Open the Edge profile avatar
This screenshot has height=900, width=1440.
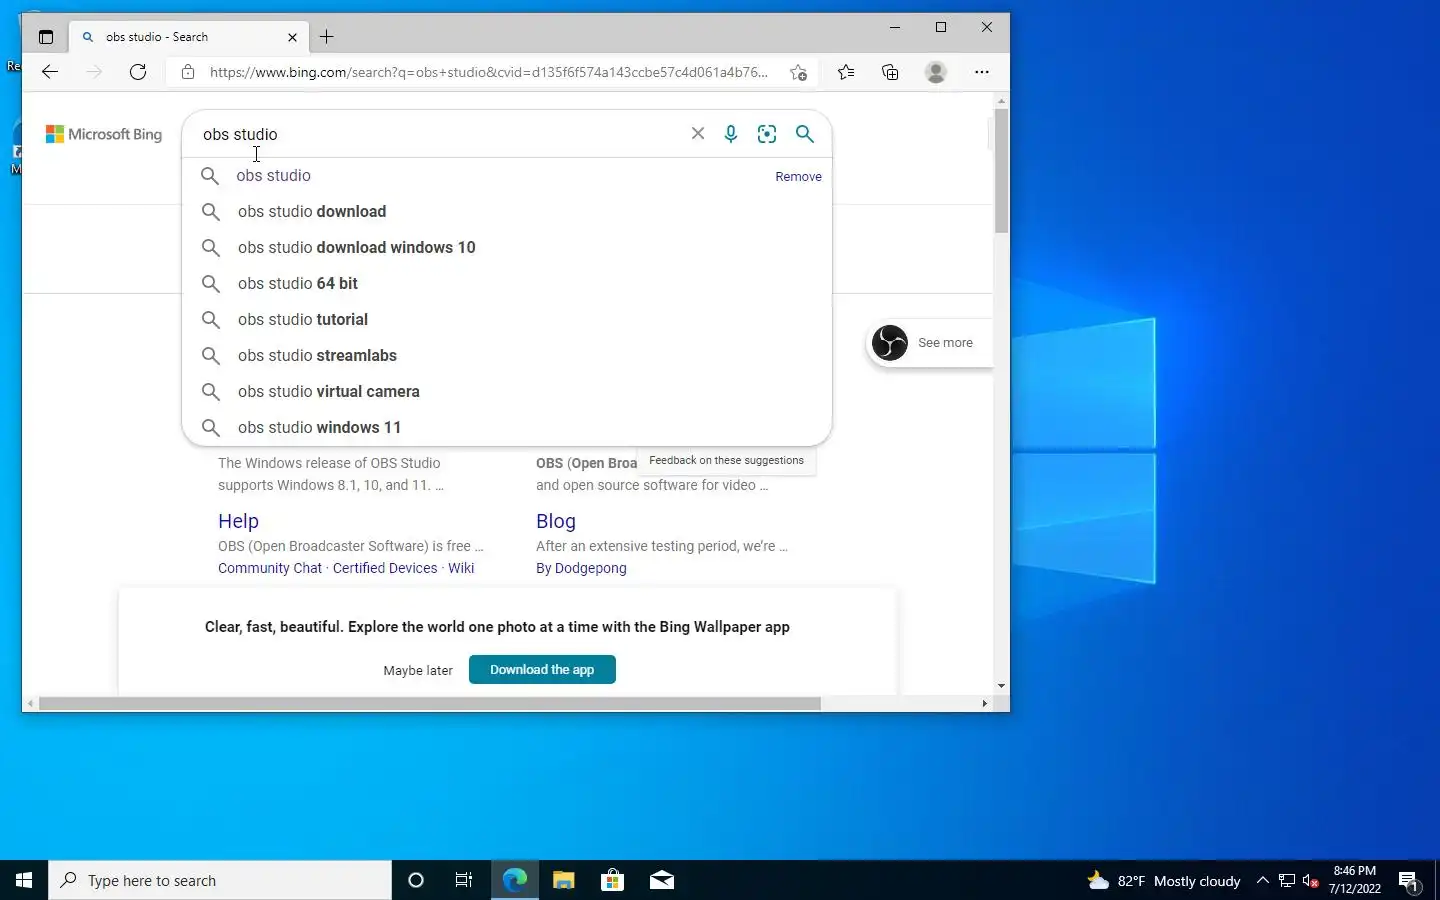coord(936,72)
